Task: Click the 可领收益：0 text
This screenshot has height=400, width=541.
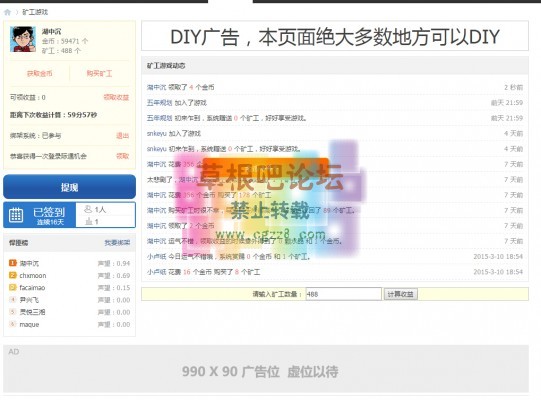Action: (x=28, y=97)
